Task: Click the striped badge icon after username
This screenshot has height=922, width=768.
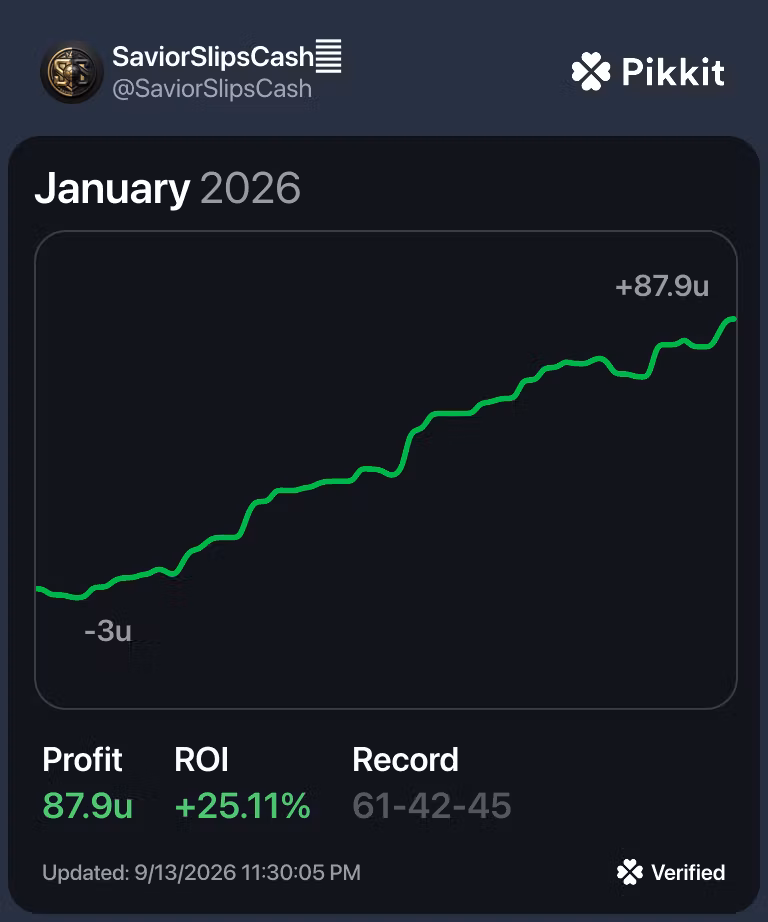Action: 329,56
